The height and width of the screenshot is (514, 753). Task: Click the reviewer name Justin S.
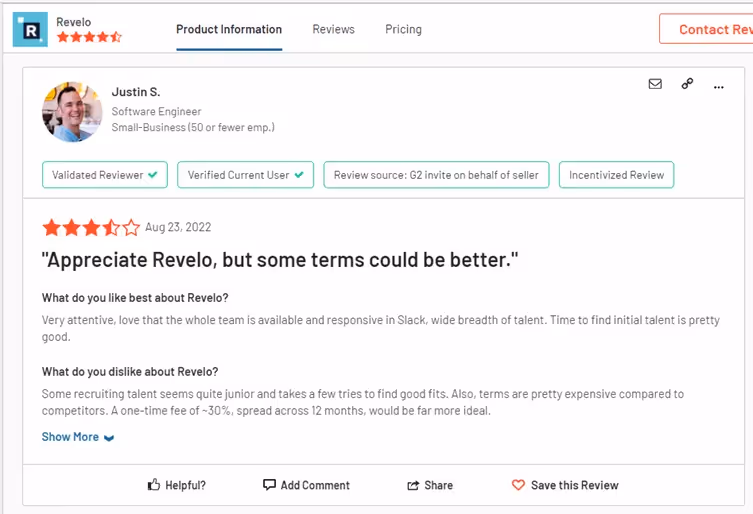click(x=136, y=92)
